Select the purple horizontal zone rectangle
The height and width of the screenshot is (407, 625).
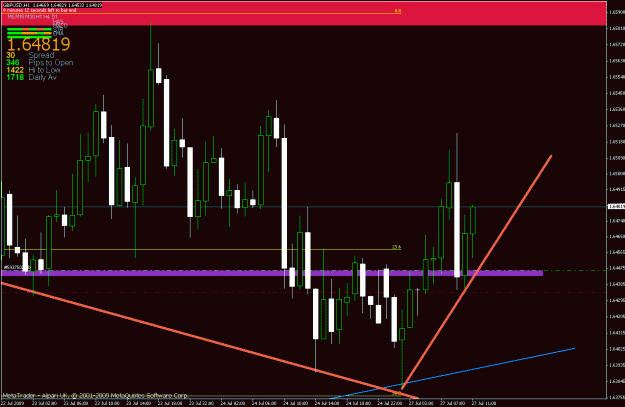[x=272, y=273]
